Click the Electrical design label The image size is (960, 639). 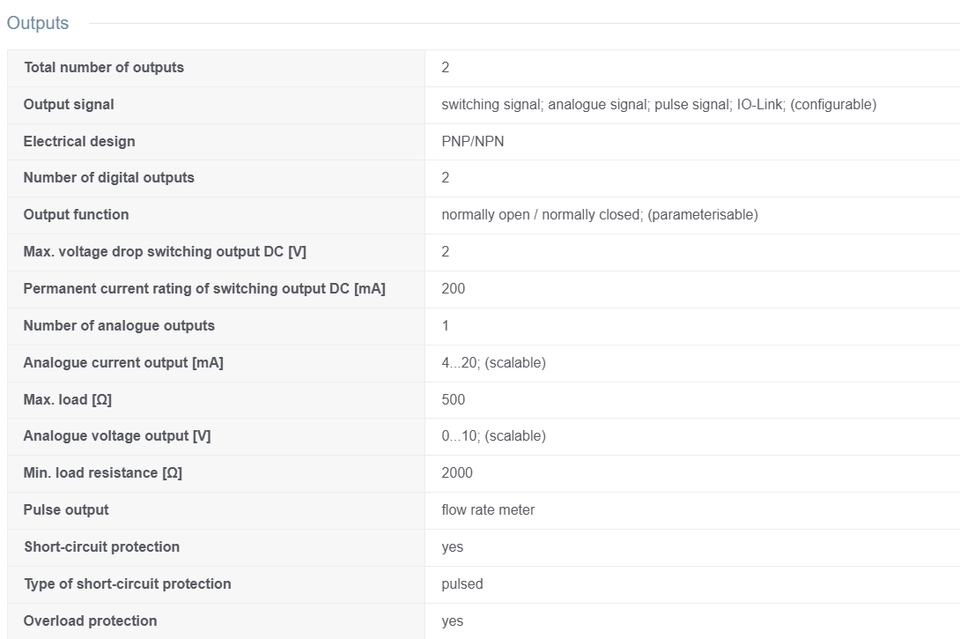[x=79, y=141]
